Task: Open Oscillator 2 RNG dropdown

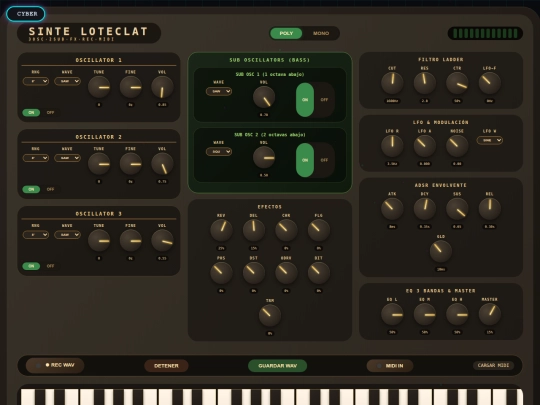Action: point(36,158)
